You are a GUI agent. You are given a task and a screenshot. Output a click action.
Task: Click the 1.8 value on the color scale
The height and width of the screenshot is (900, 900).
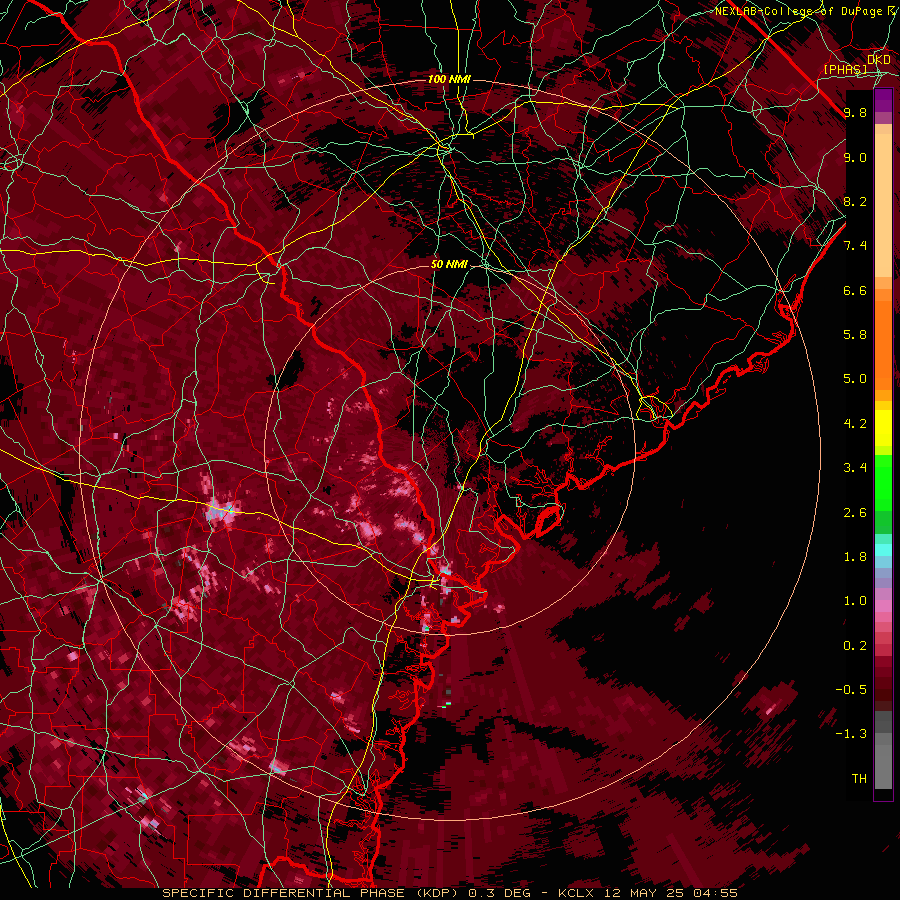tap(855, 557)
